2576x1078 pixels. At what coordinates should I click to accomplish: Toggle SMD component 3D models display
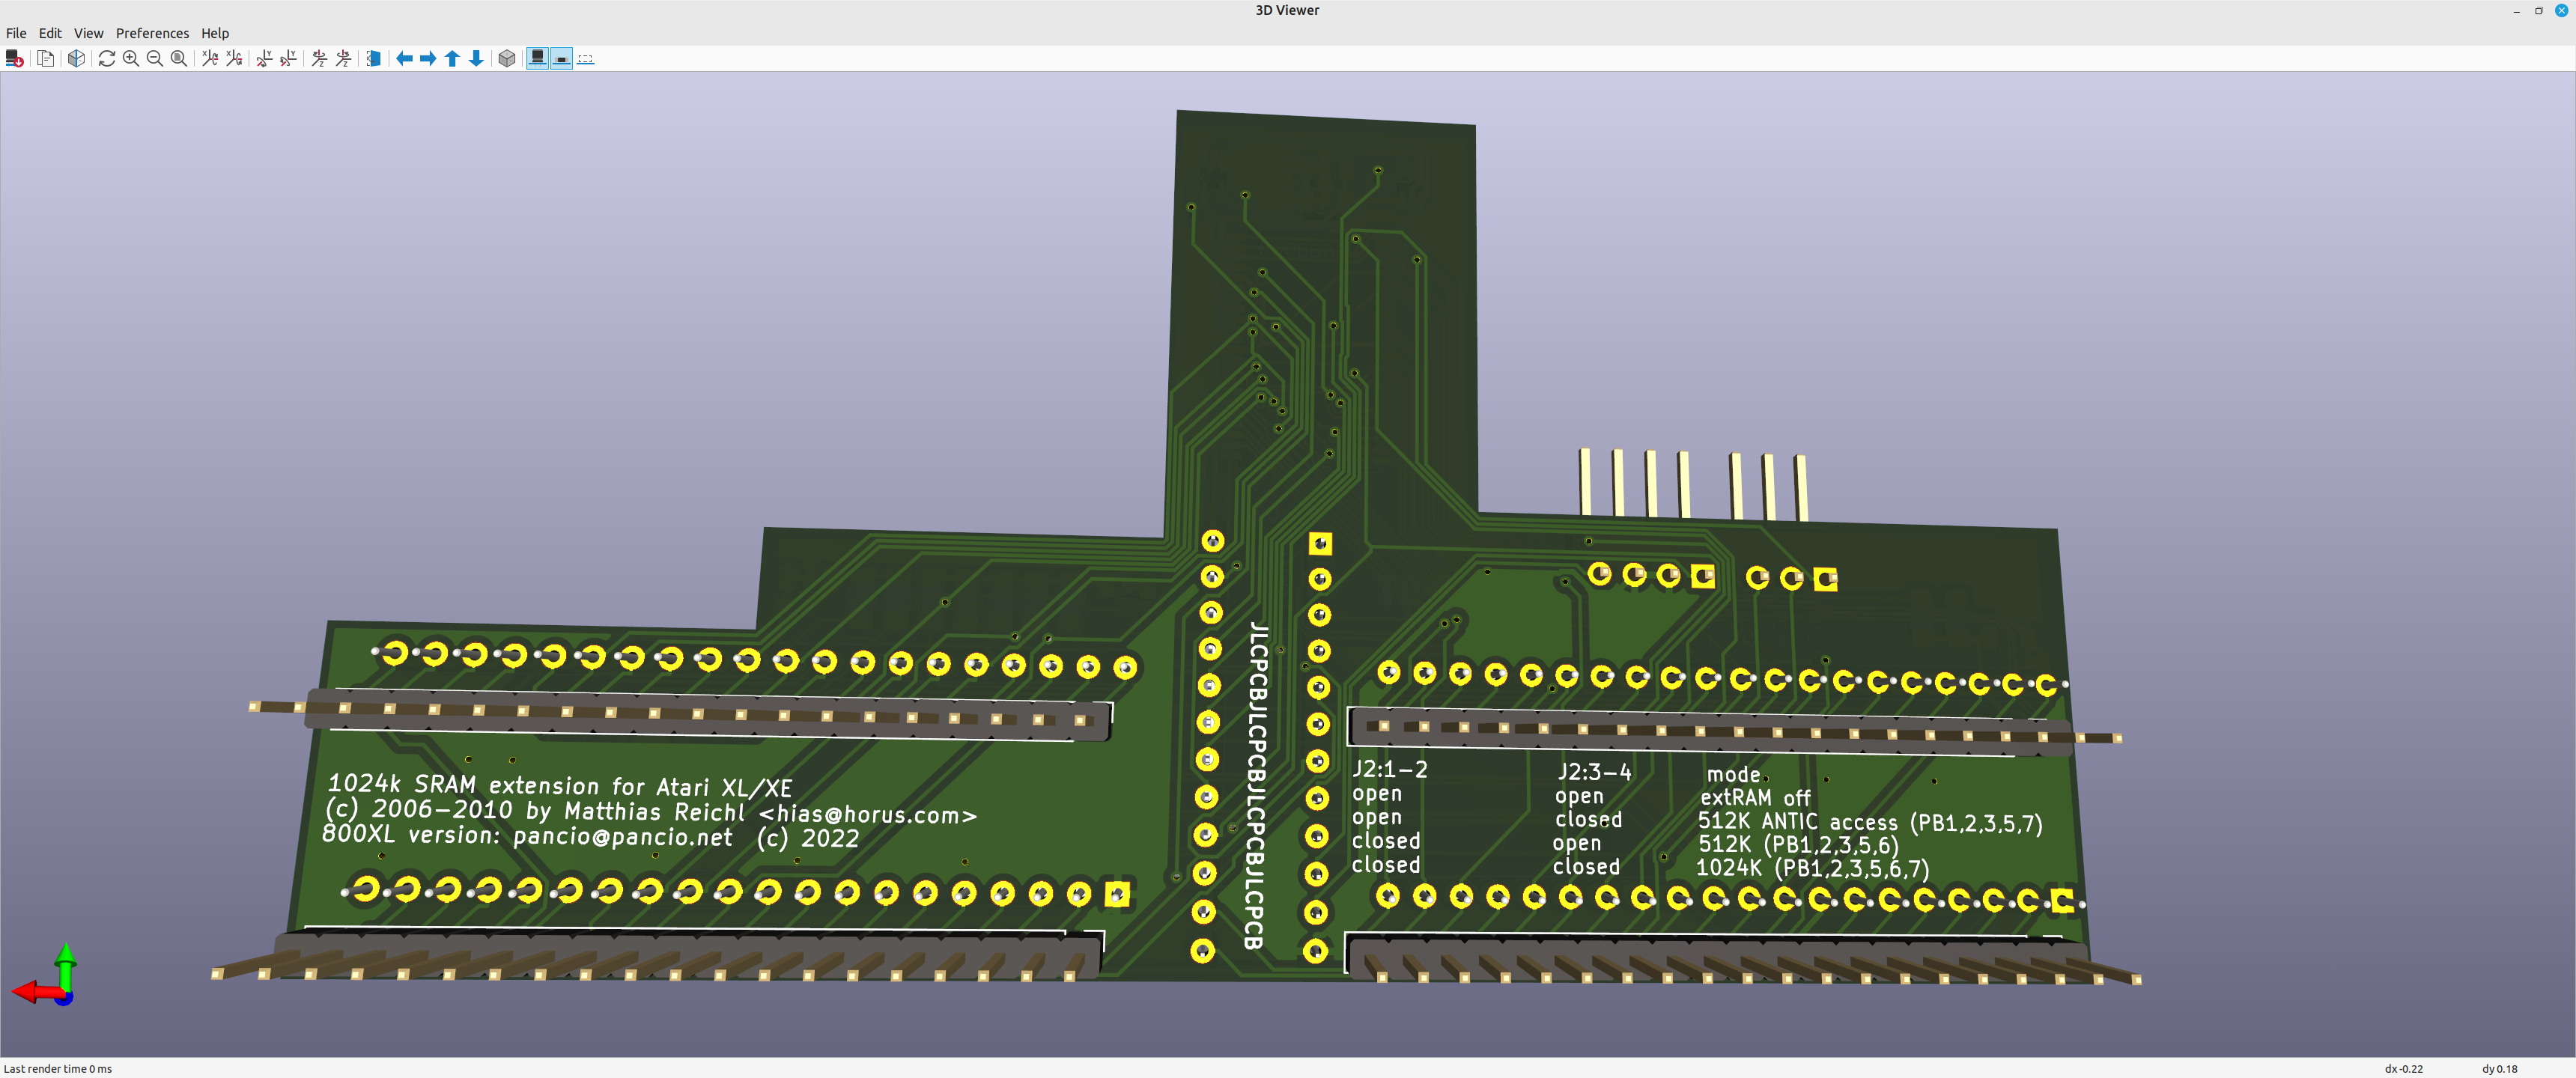pos(562,59)
